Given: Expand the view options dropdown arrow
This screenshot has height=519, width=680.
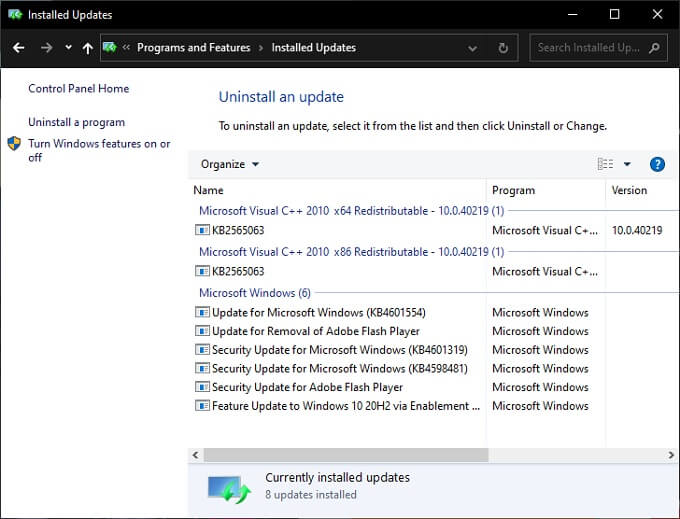Looking at the screenshot, I should click(627, 164).
